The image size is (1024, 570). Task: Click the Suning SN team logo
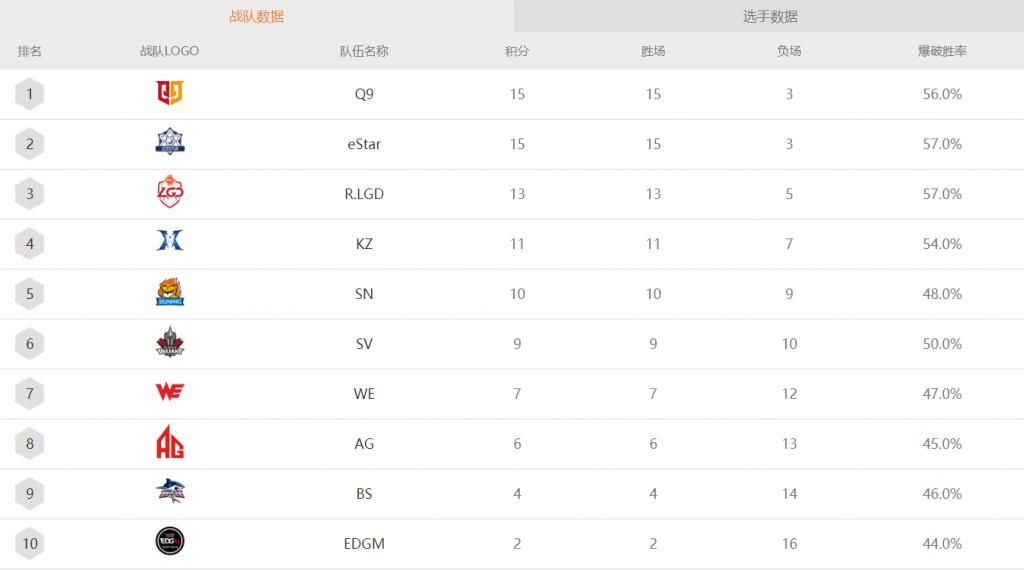tap(170, 293)
